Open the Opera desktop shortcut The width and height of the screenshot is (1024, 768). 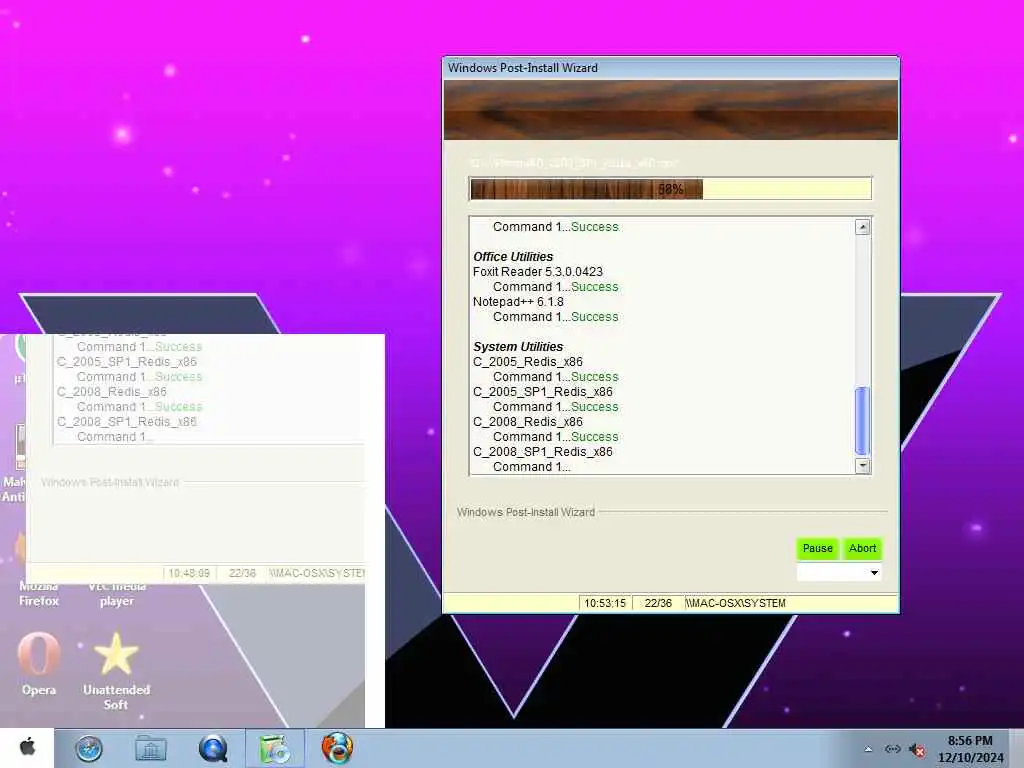pos(39,664)
